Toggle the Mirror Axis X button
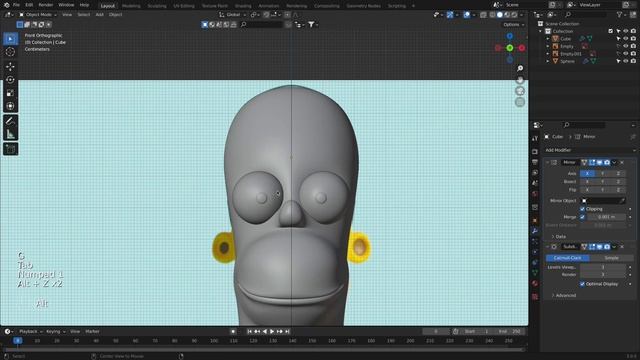Screen dimensions: 640x360 tap(587, 173)
